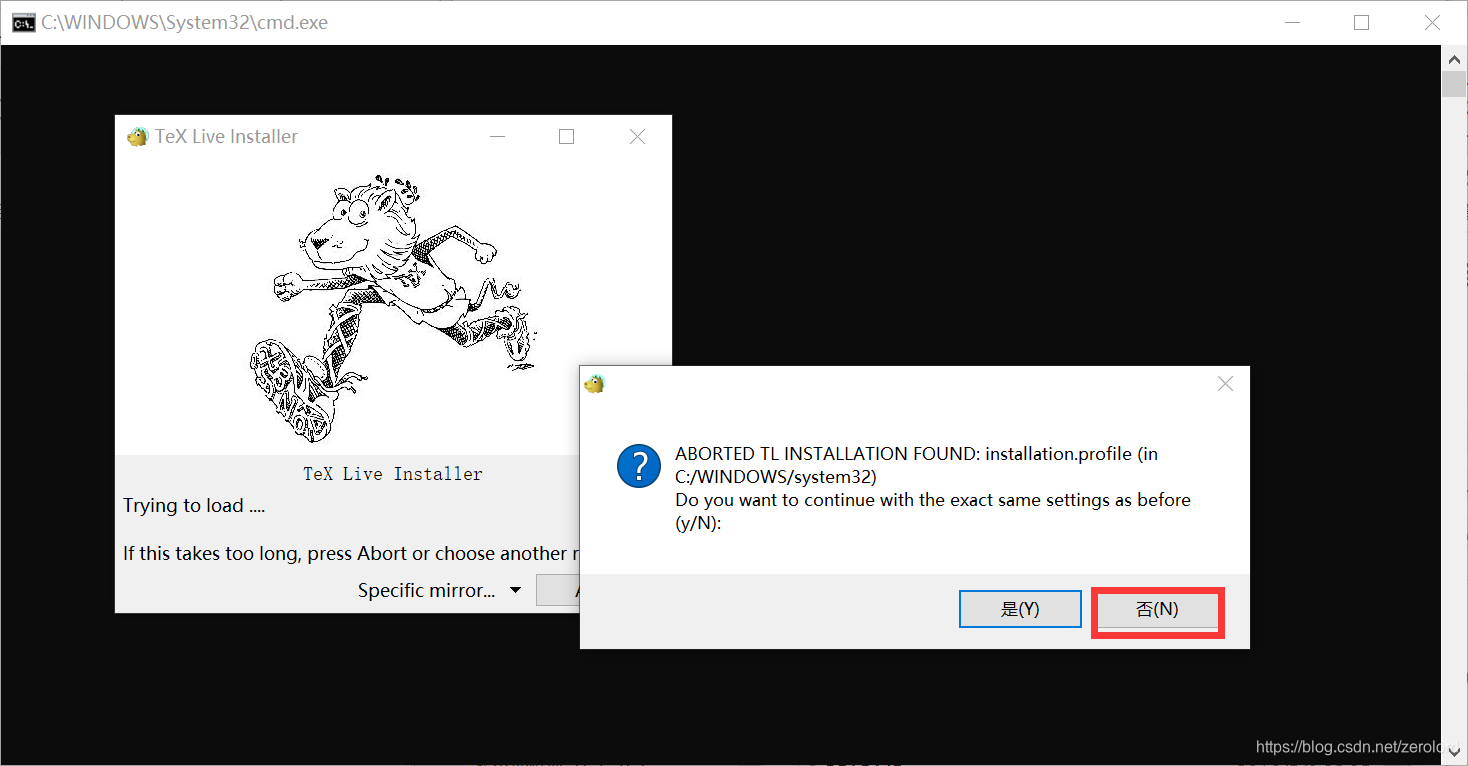Viewport: 1468px width, 766px height.
Task: Click the cmd.exe window icon
Action: click(x=23, y=22)
